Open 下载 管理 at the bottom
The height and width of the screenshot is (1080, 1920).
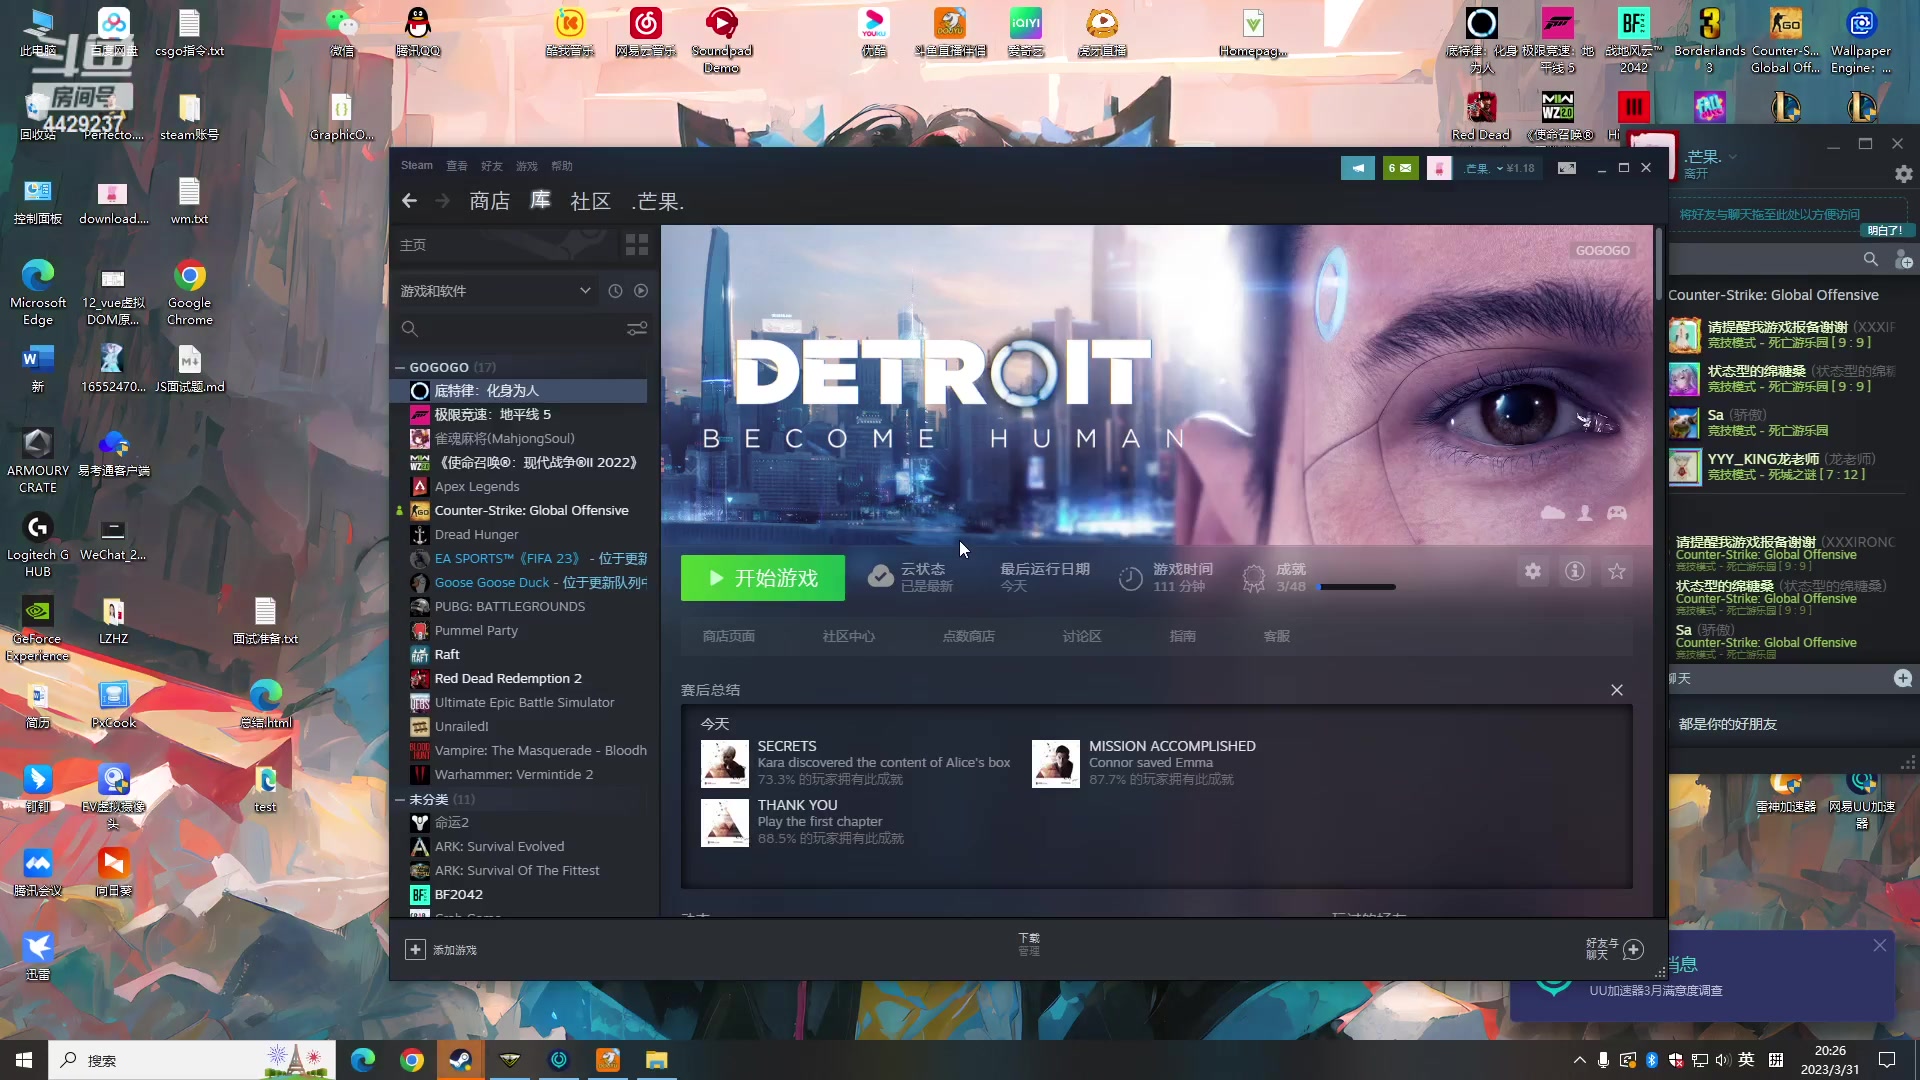click(1029, 944)
